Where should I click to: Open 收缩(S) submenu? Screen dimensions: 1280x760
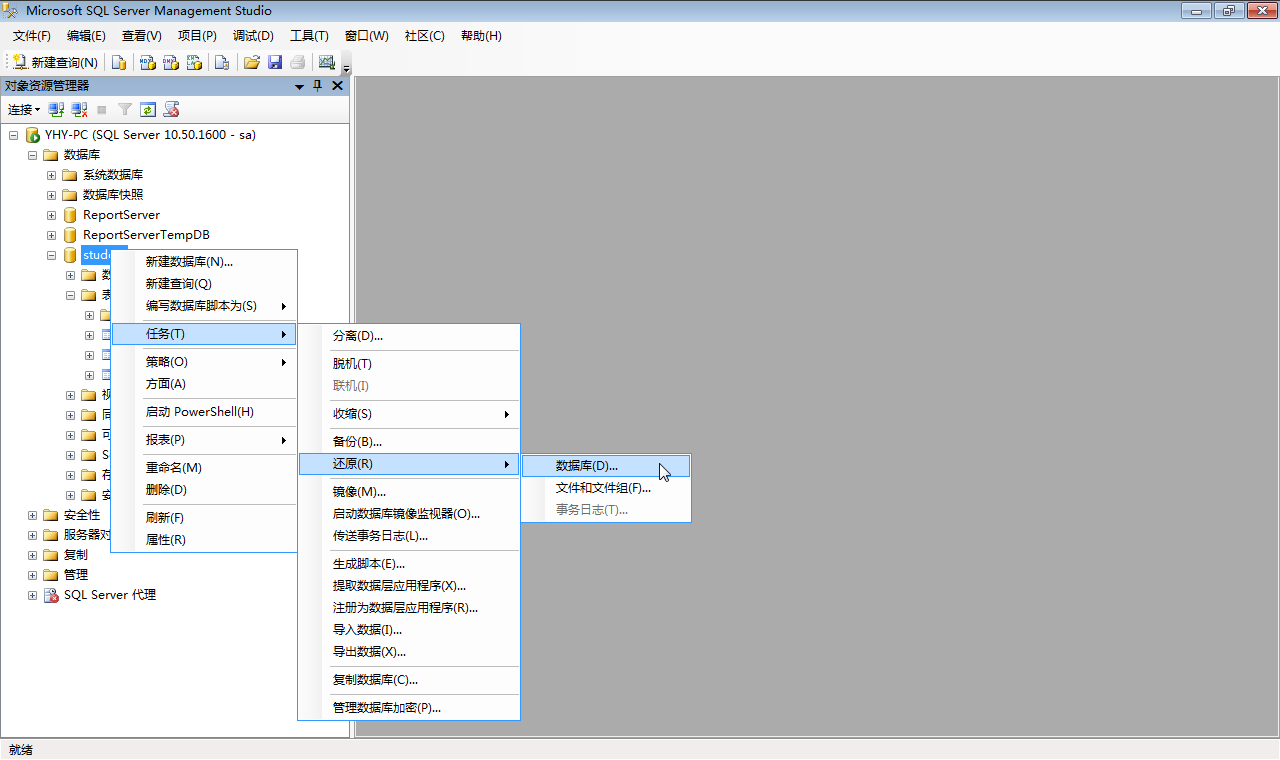409,414
